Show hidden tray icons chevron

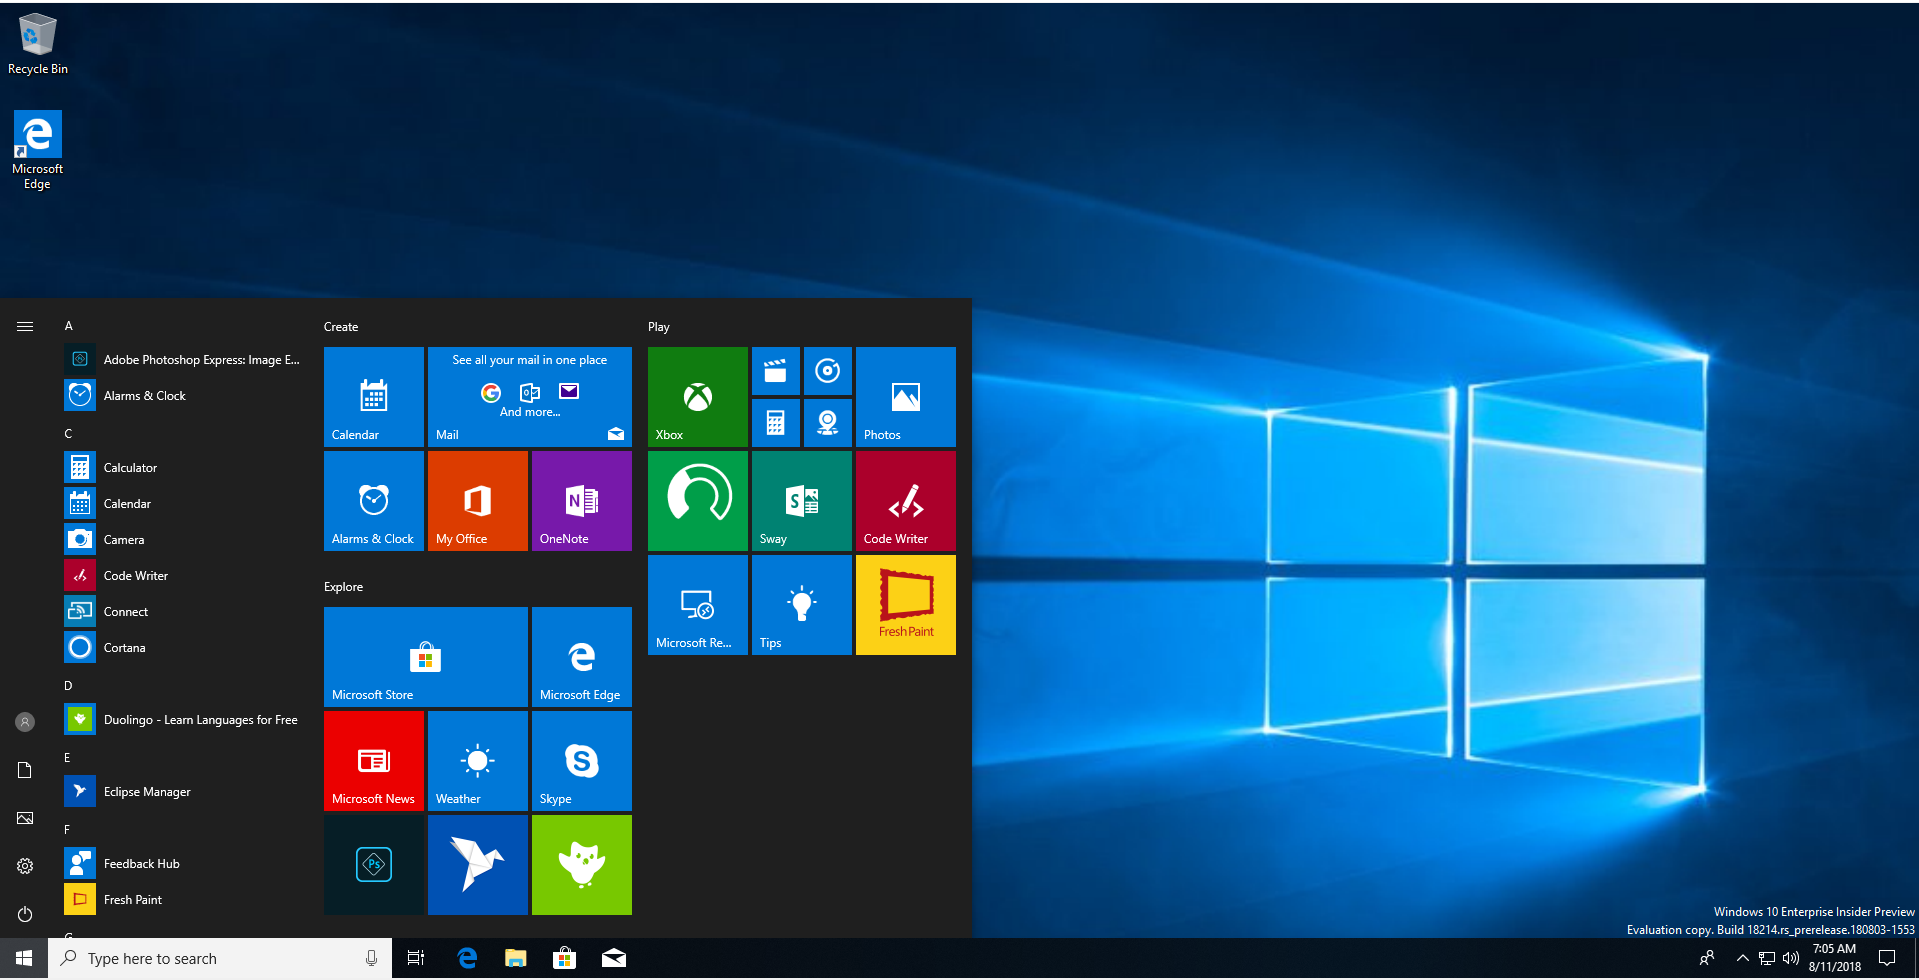pyautogui.click(x=1742, y=958)
